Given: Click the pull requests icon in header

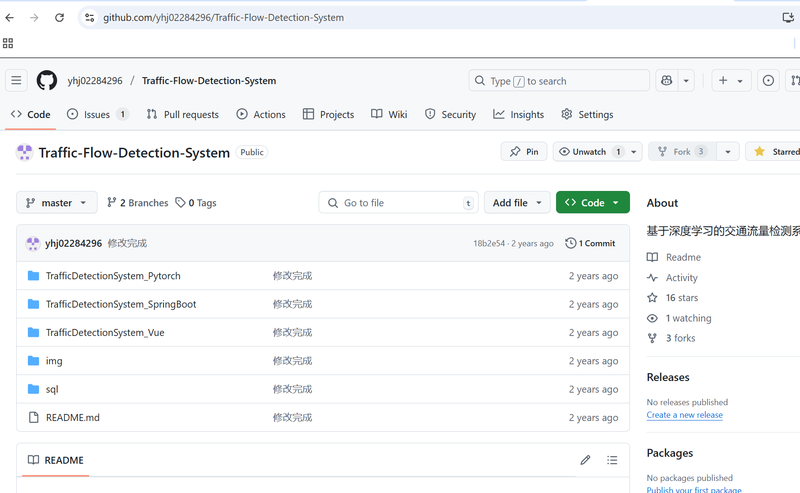Looking at the screenshot, I should coord(794,81).
